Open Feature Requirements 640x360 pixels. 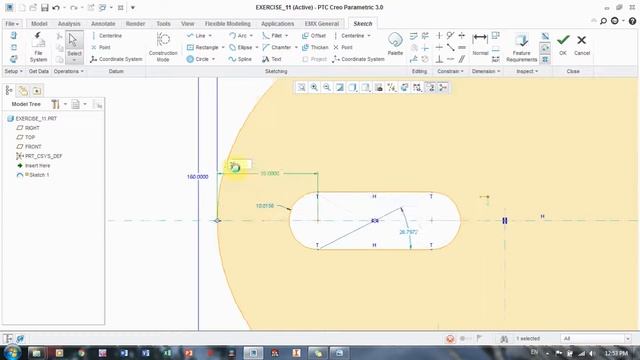[x=521, y=47]
